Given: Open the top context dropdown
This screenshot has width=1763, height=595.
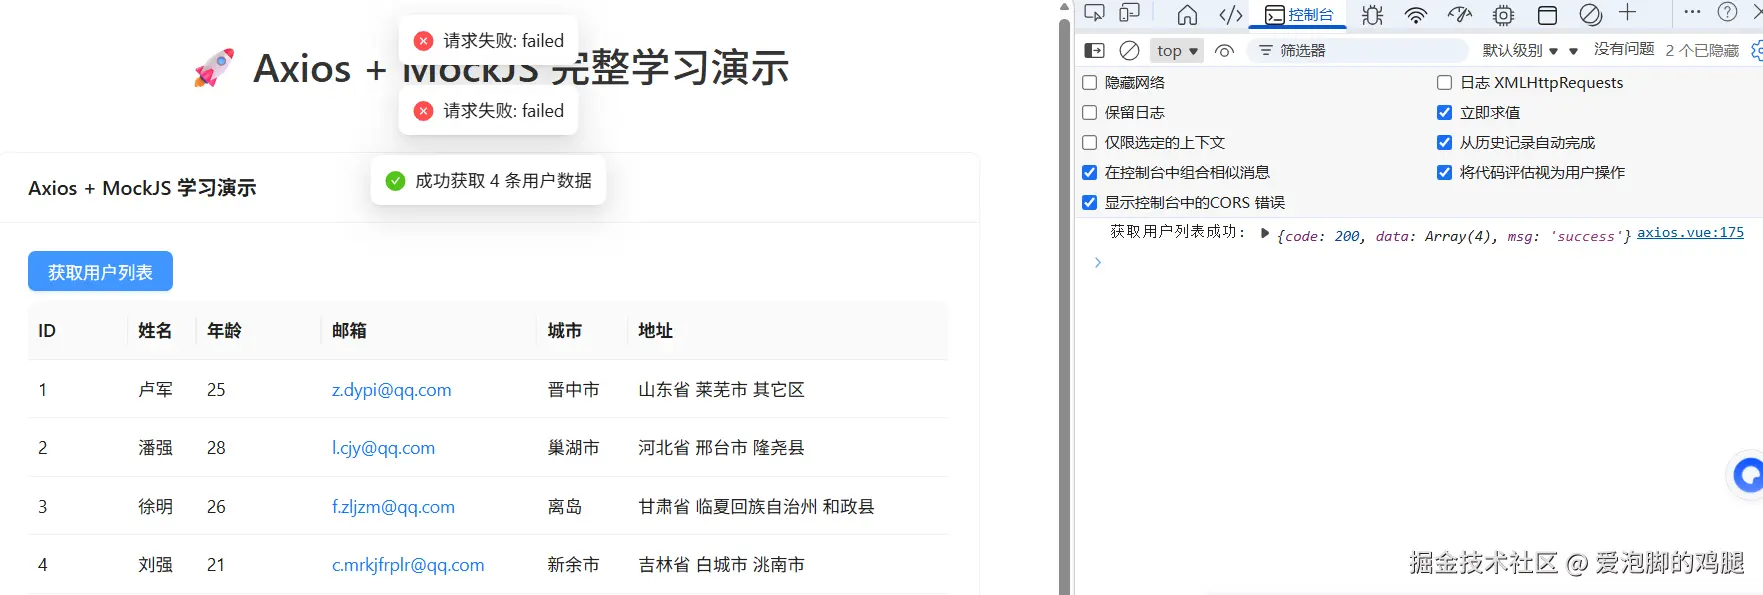Looking at the screenshot, I should [1177, 50].
